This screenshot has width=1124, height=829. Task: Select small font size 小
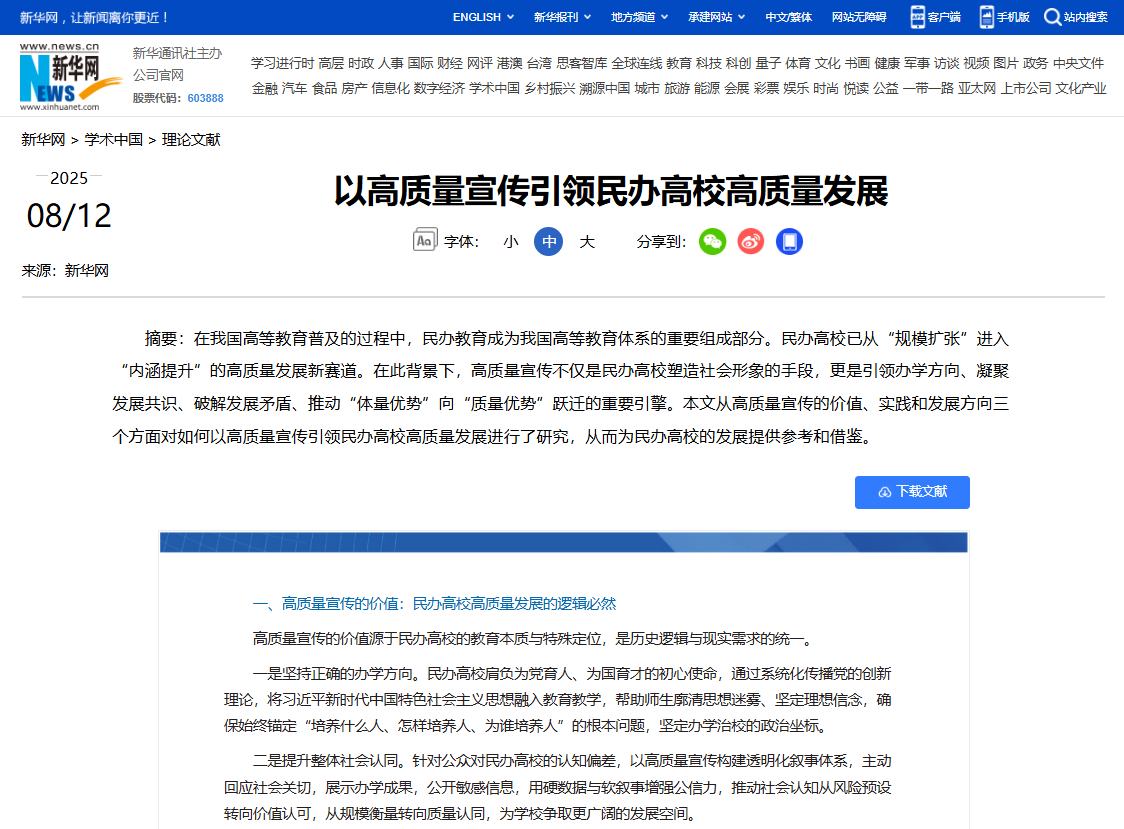coord(510,241)
